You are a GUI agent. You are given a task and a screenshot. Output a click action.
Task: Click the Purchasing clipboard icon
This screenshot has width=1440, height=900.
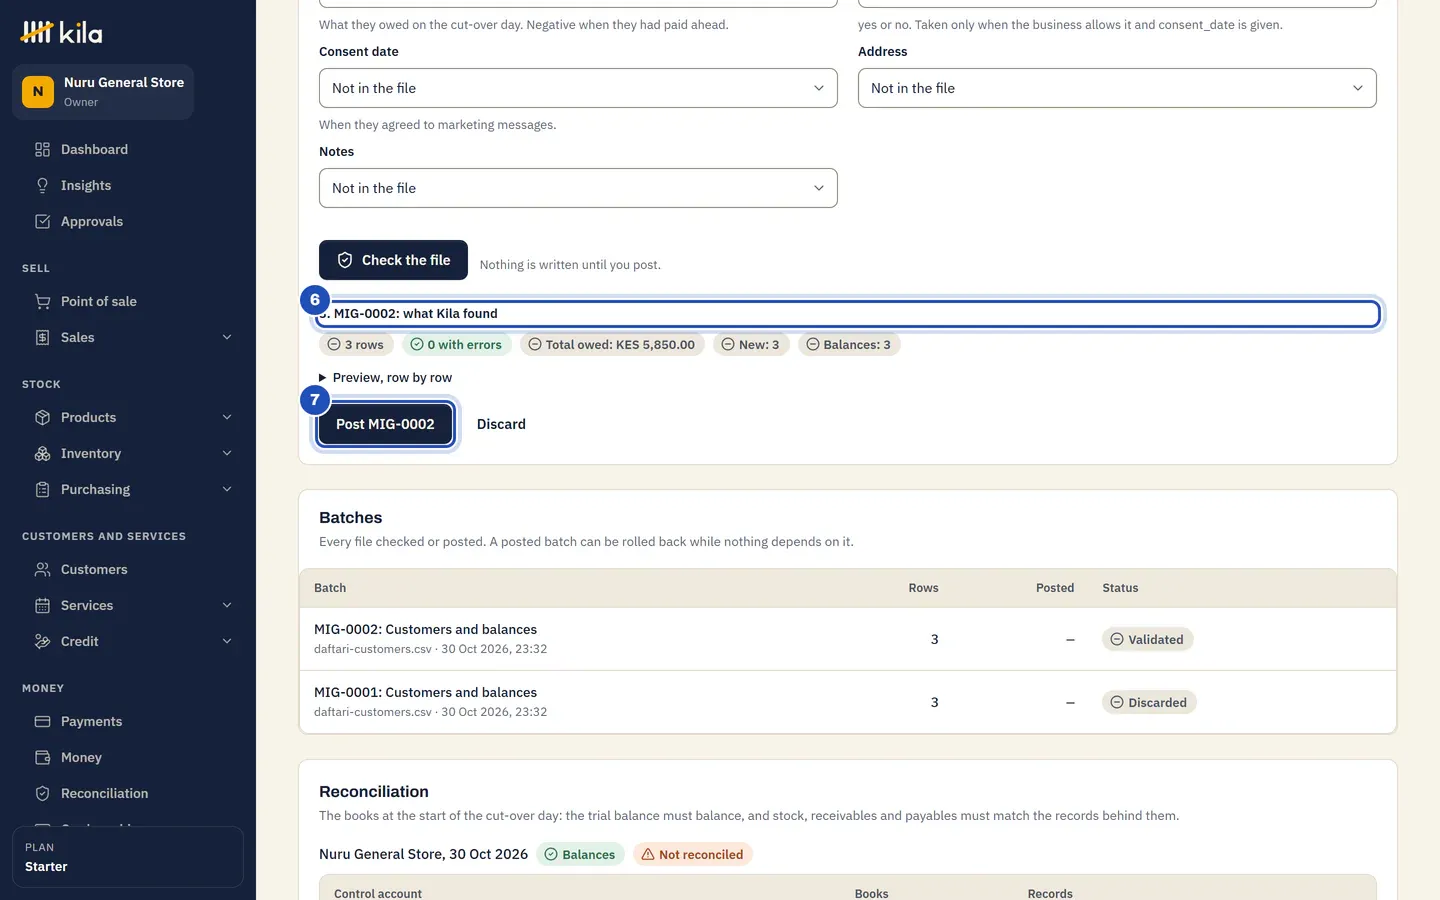tap(42, 489)
